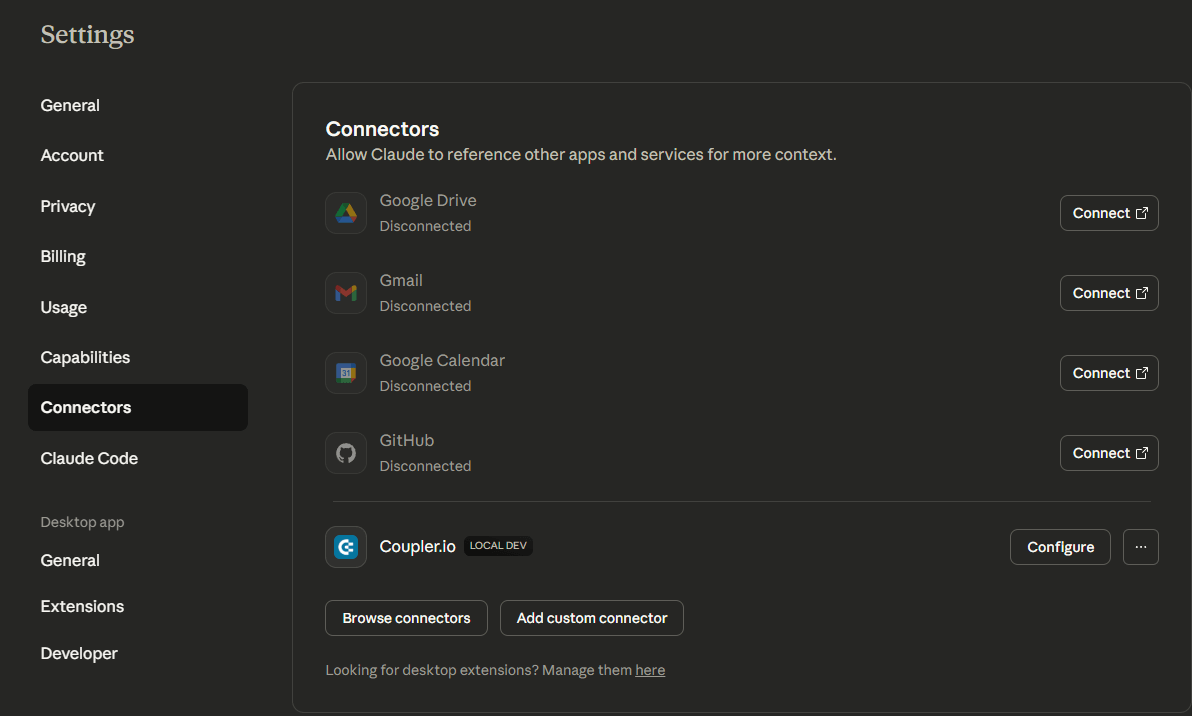The image size is (1192, 716).
Task: Click the GitHub octocat icon
Action: tap(346, 453)
